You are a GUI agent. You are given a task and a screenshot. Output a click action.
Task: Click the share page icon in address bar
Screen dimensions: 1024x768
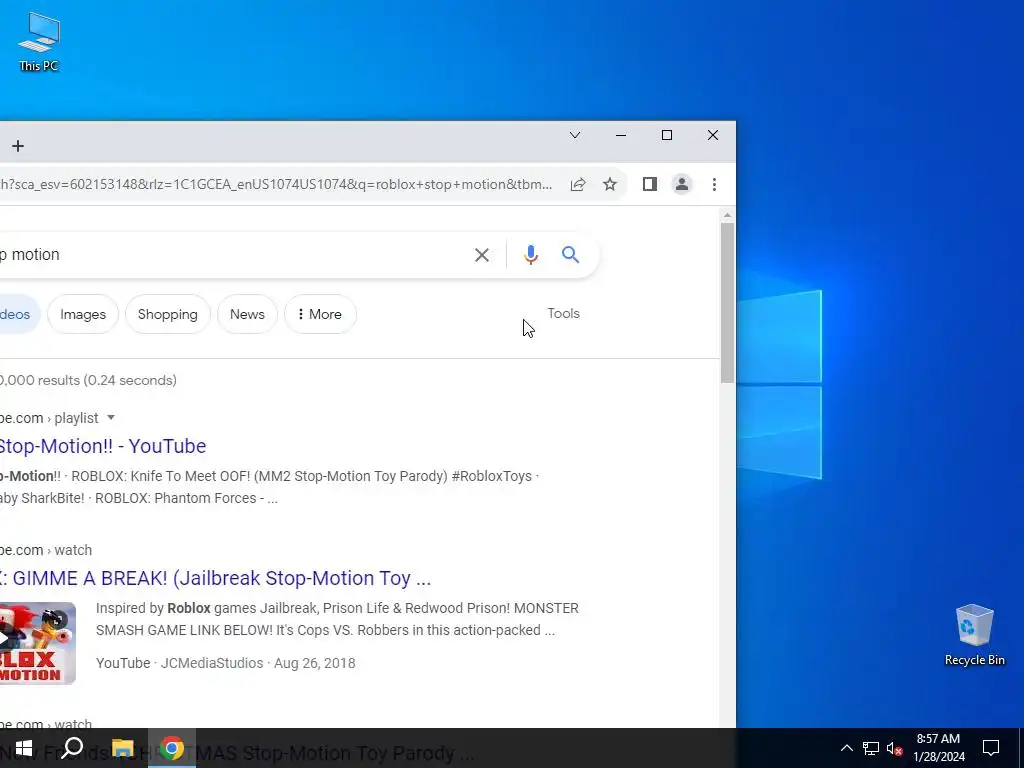tap(578, 184)
